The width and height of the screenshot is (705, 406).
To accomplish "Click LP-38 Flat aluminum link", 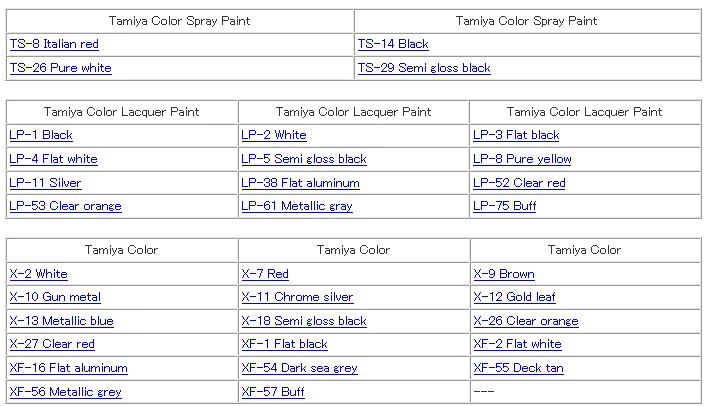I will coord(300,183).
